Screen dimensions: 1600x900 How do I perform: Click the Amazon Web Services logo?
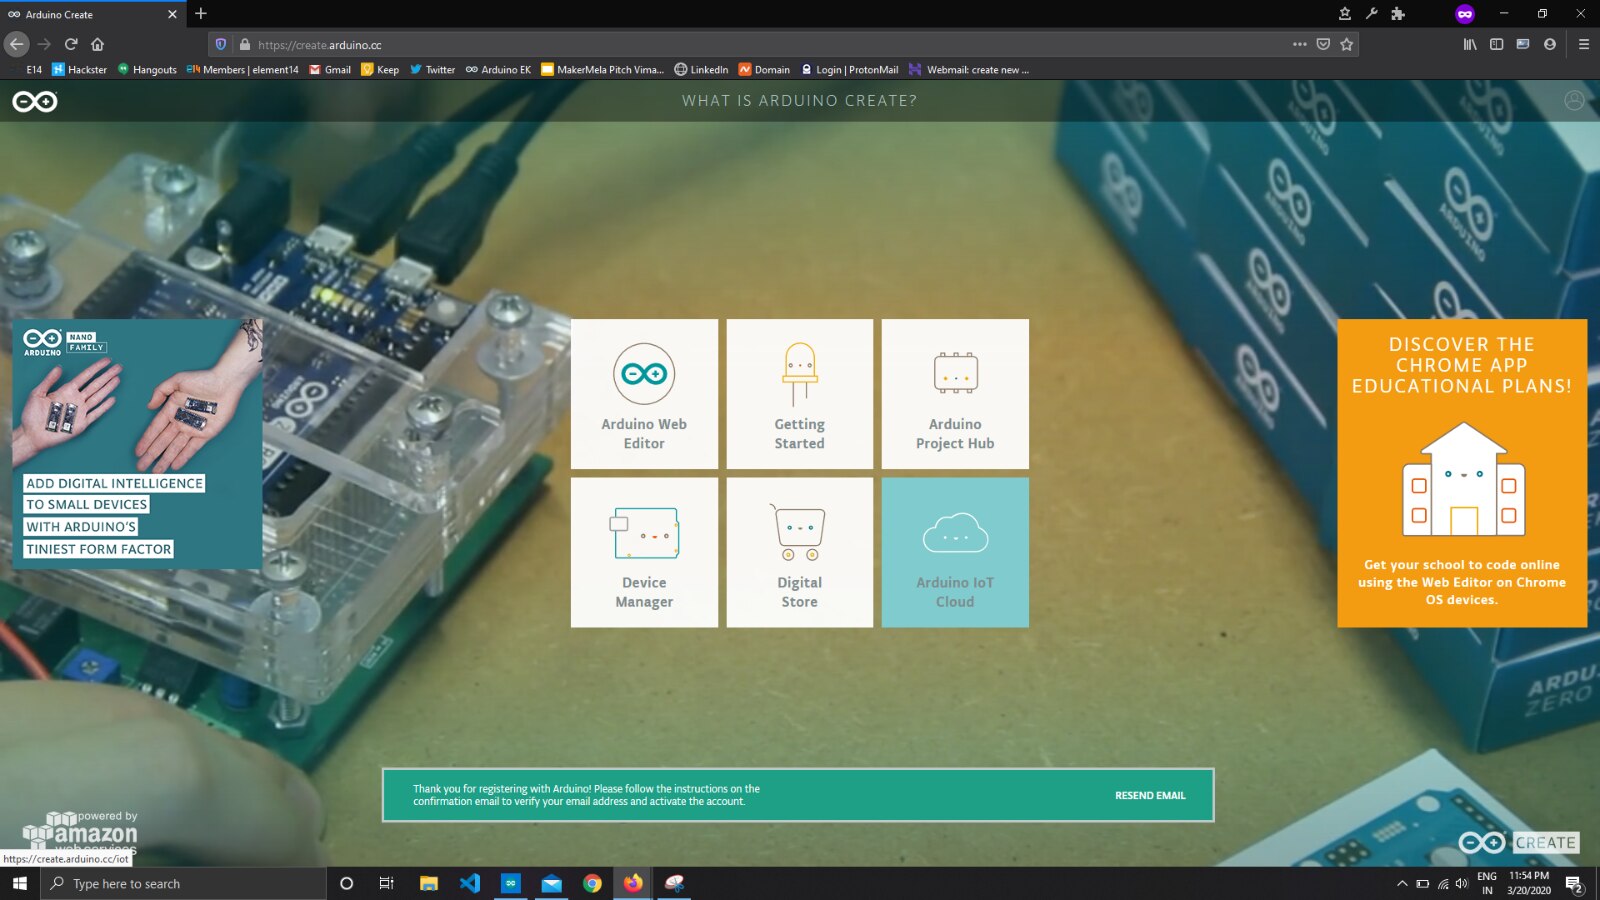point(80,833)
